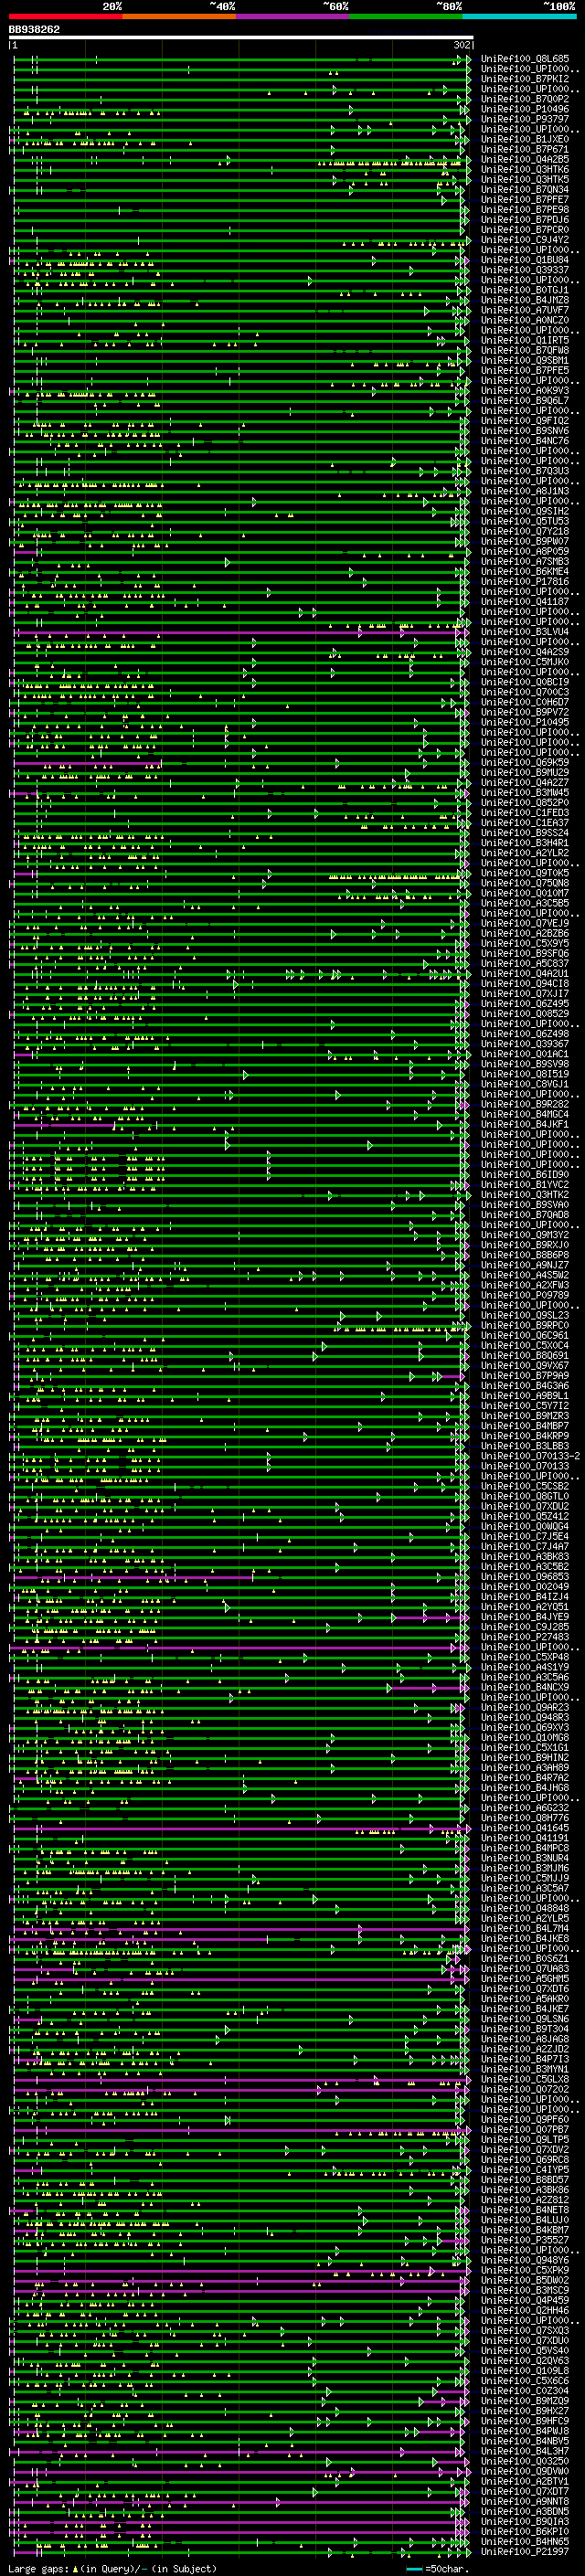Open the UniRef100_Q4A2B5 entry

525,159
